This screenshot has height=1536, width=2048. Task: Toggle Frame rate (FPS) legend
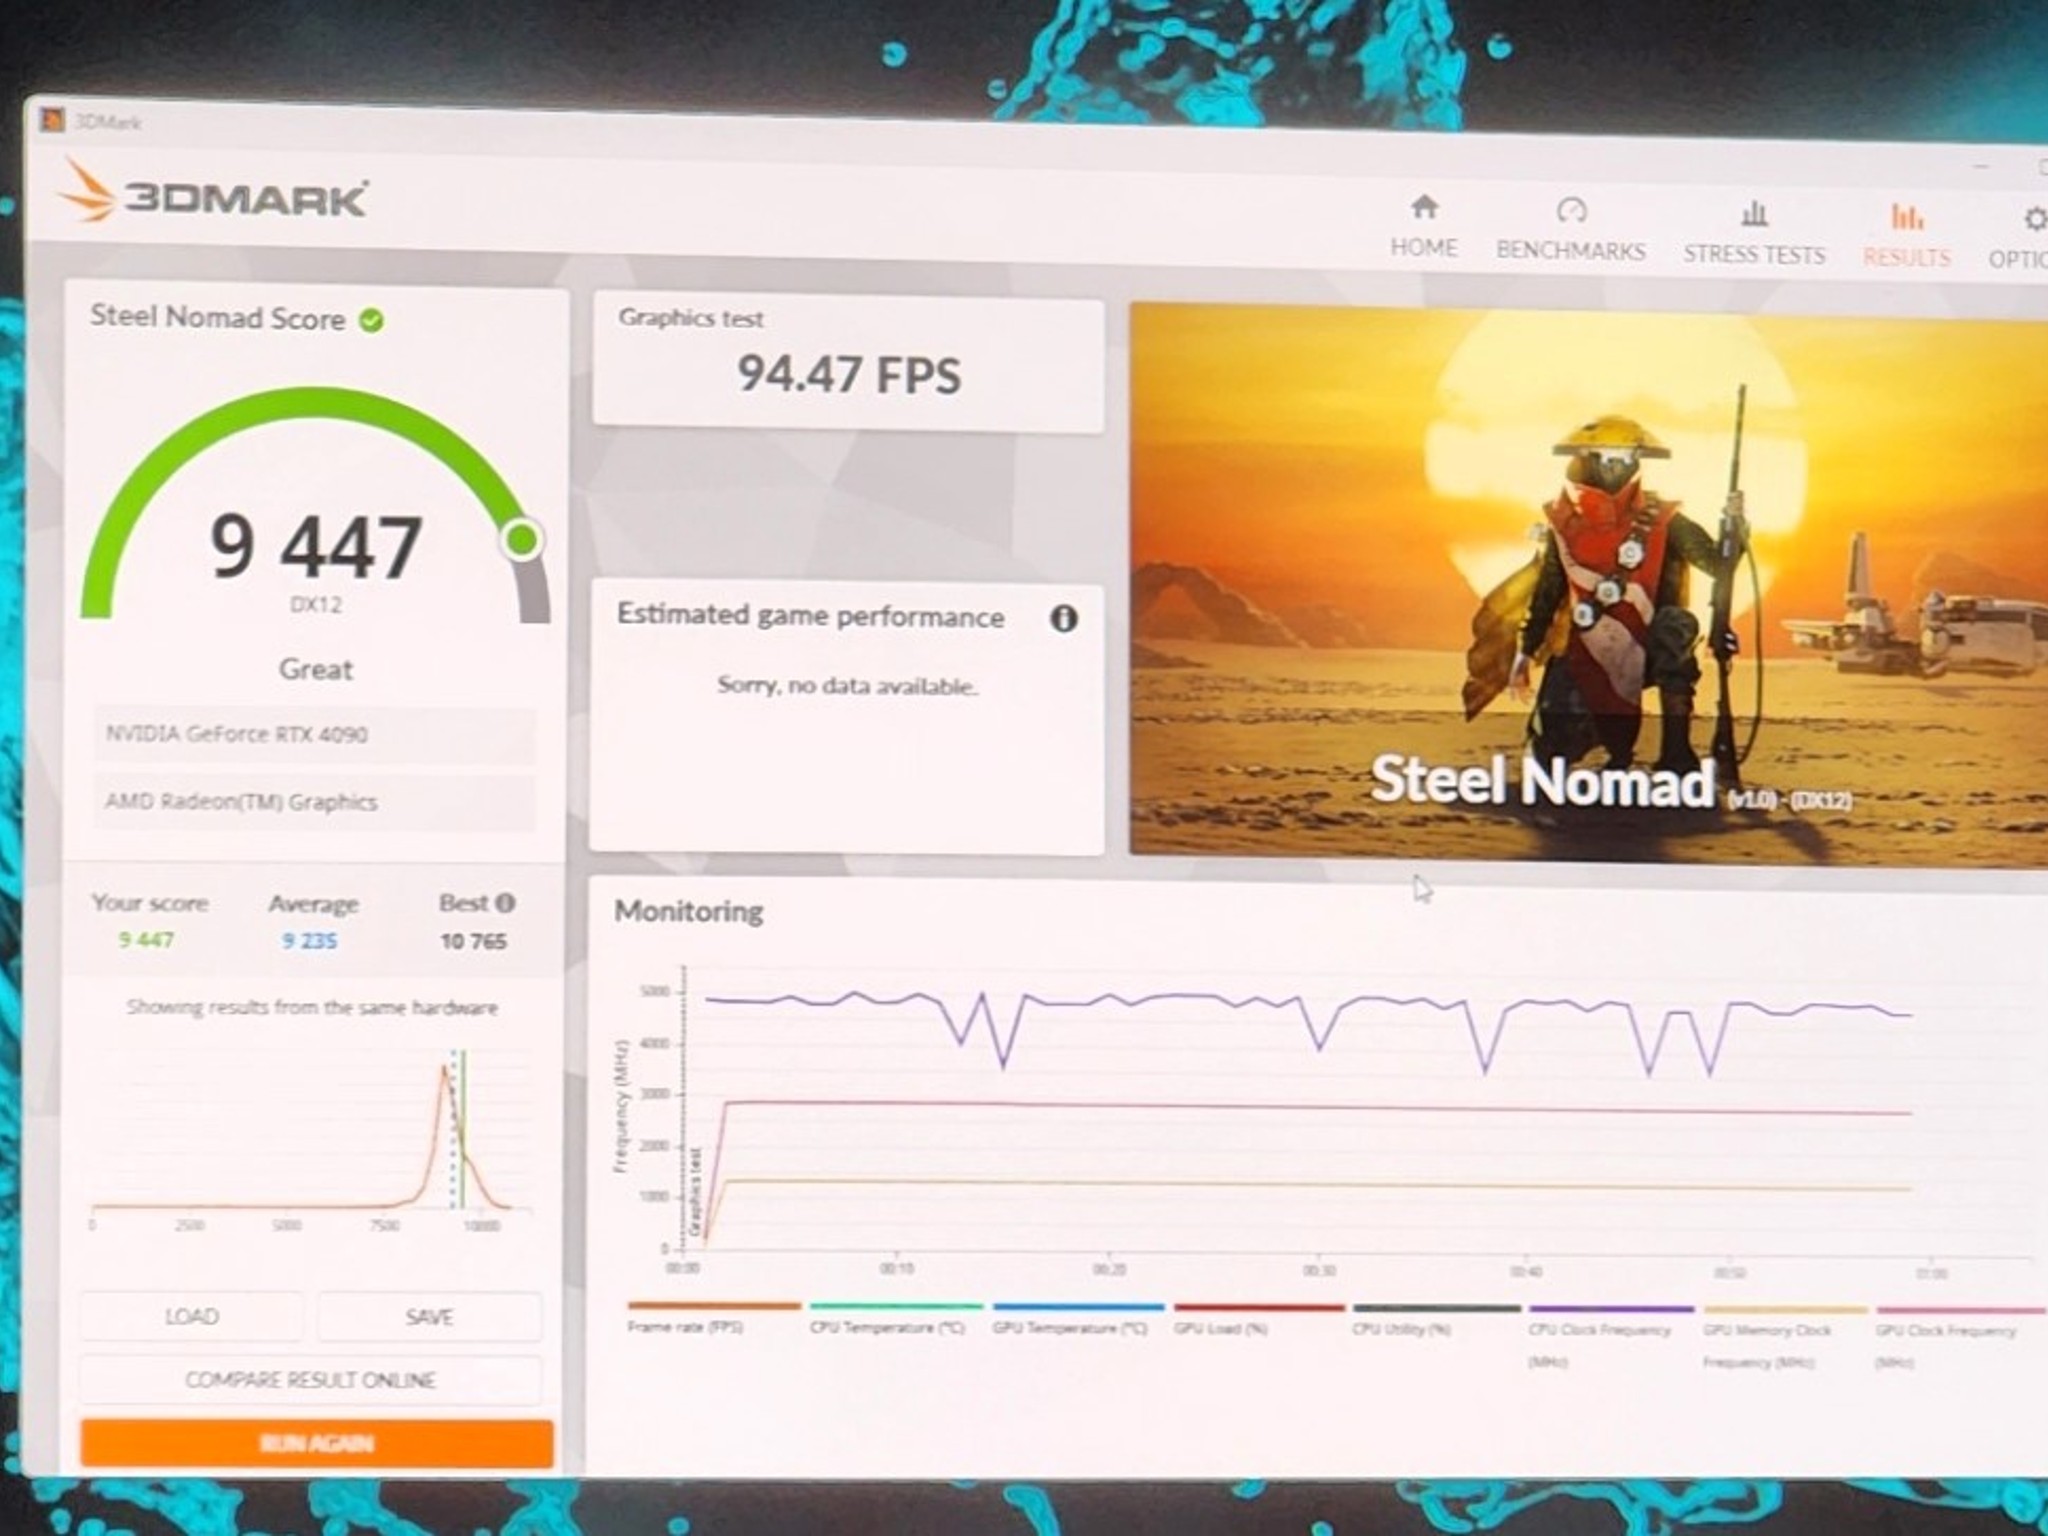pyautogui.click(x=714, y=1317)
